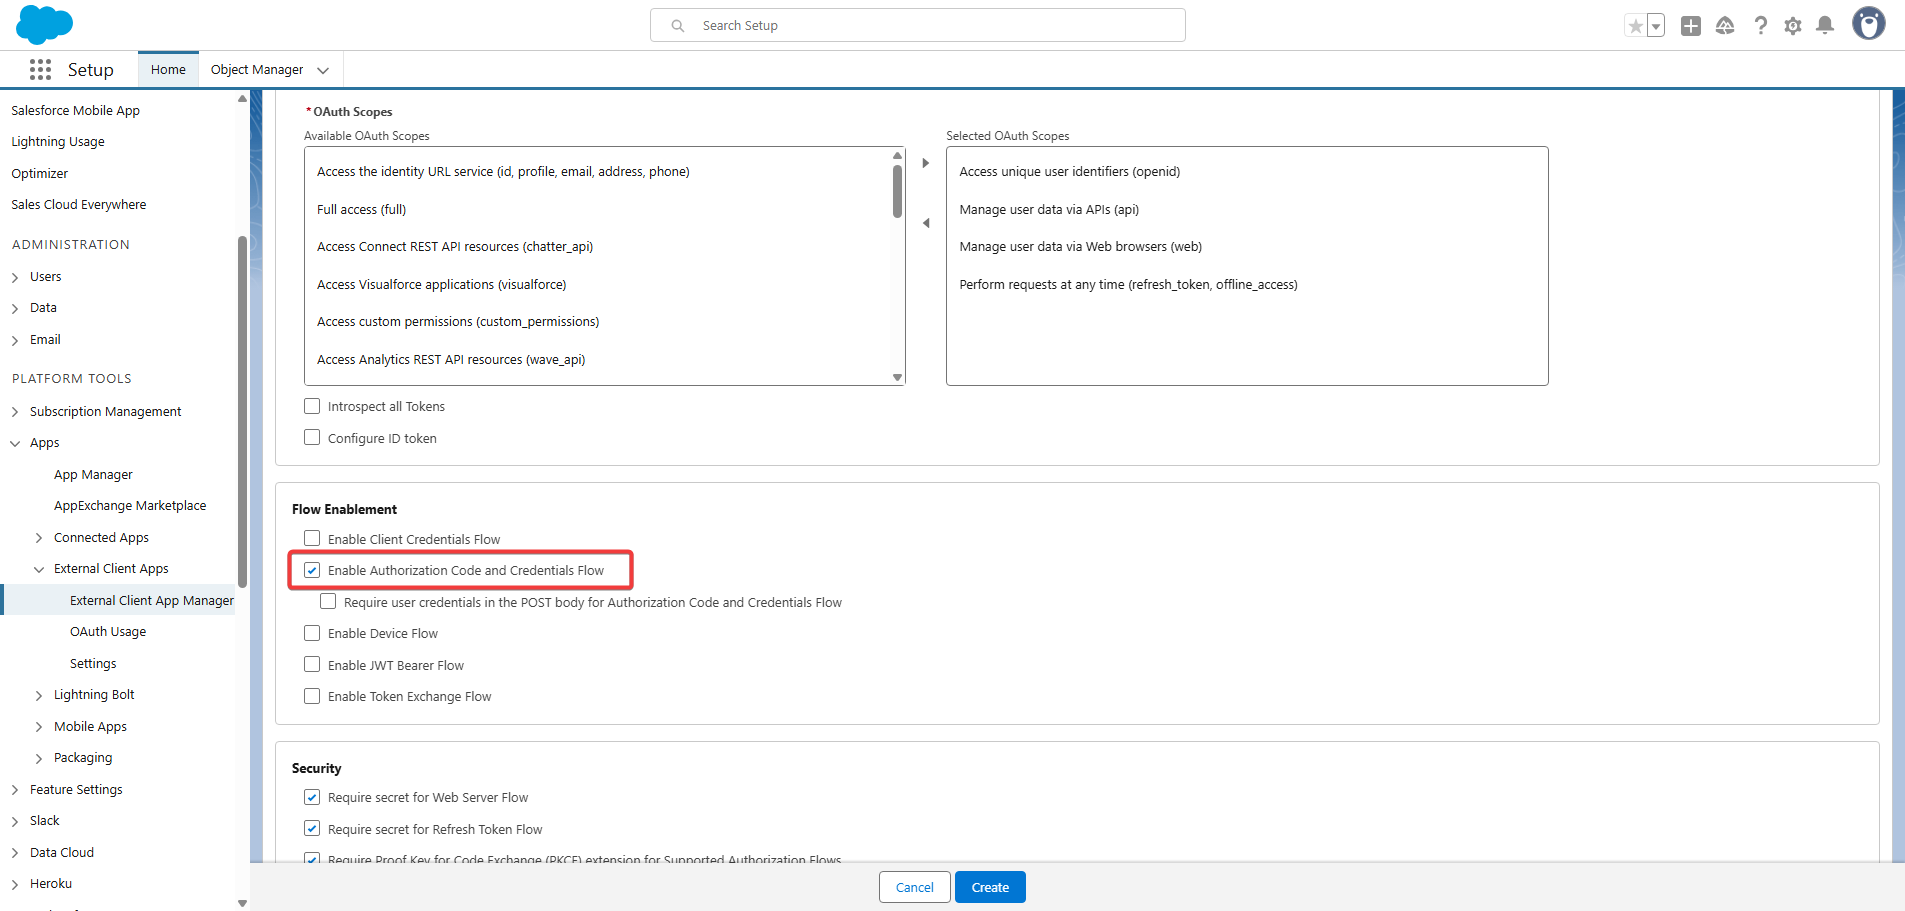Select Perform requests at any time scope

point(1128,285)
